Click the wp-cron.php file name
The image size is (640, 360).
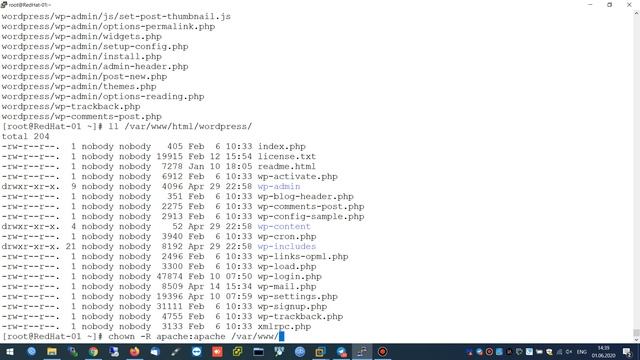click(287, 236)
